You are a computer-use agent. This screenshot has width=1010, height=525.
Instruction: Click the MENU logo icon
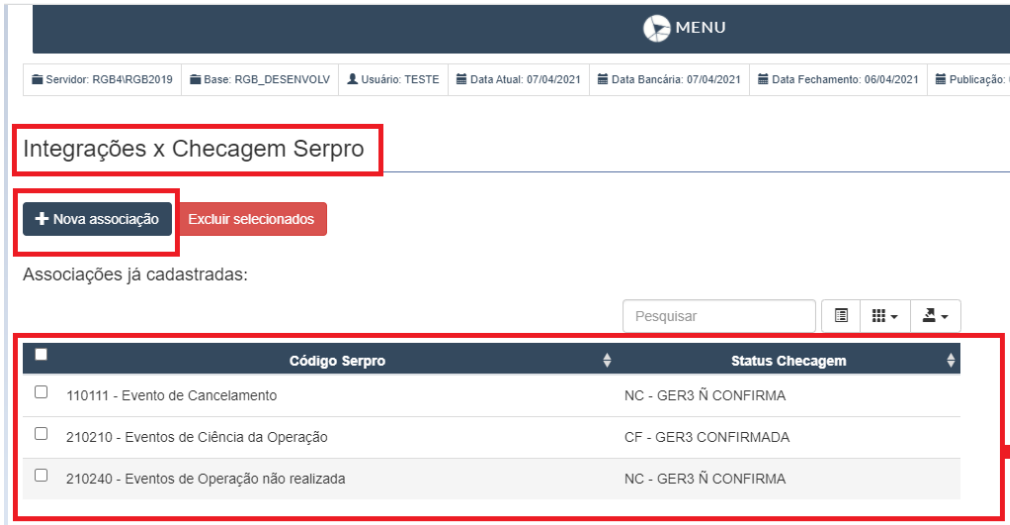656,28
